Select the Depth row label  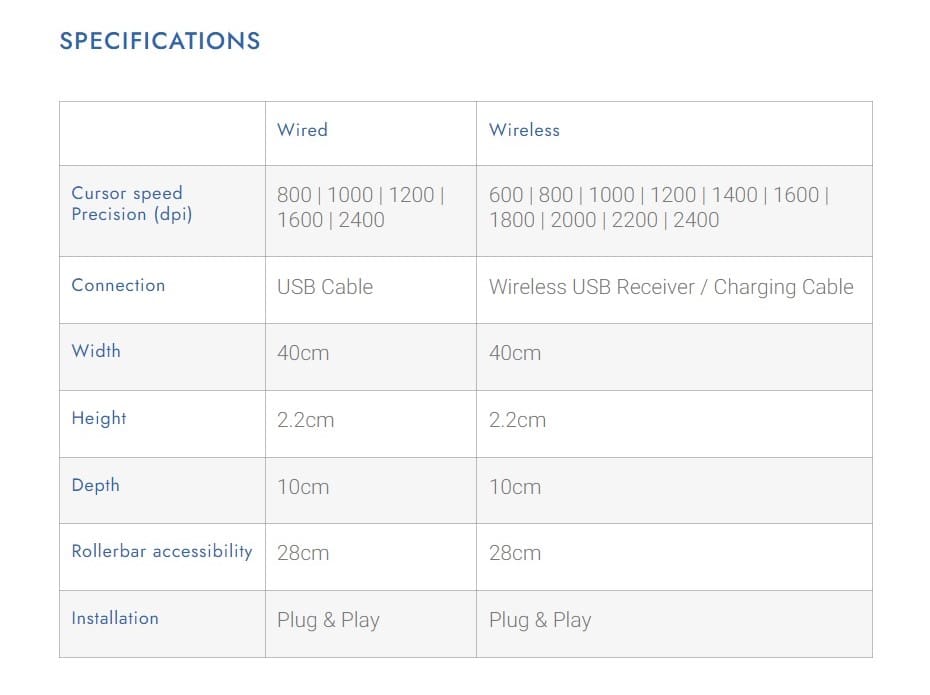(x=96, y=485)
